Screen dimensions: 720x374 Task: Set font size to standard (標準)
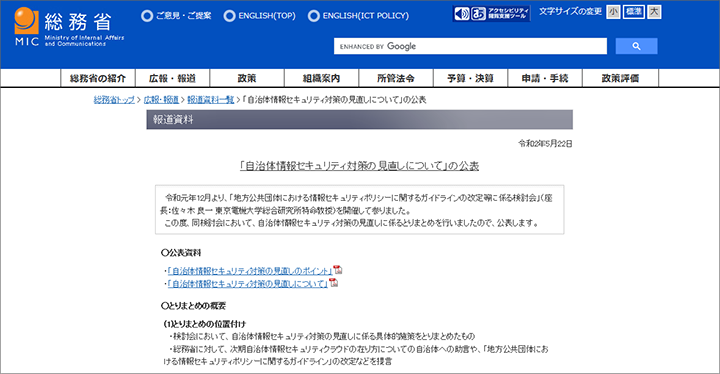point(634,12)
